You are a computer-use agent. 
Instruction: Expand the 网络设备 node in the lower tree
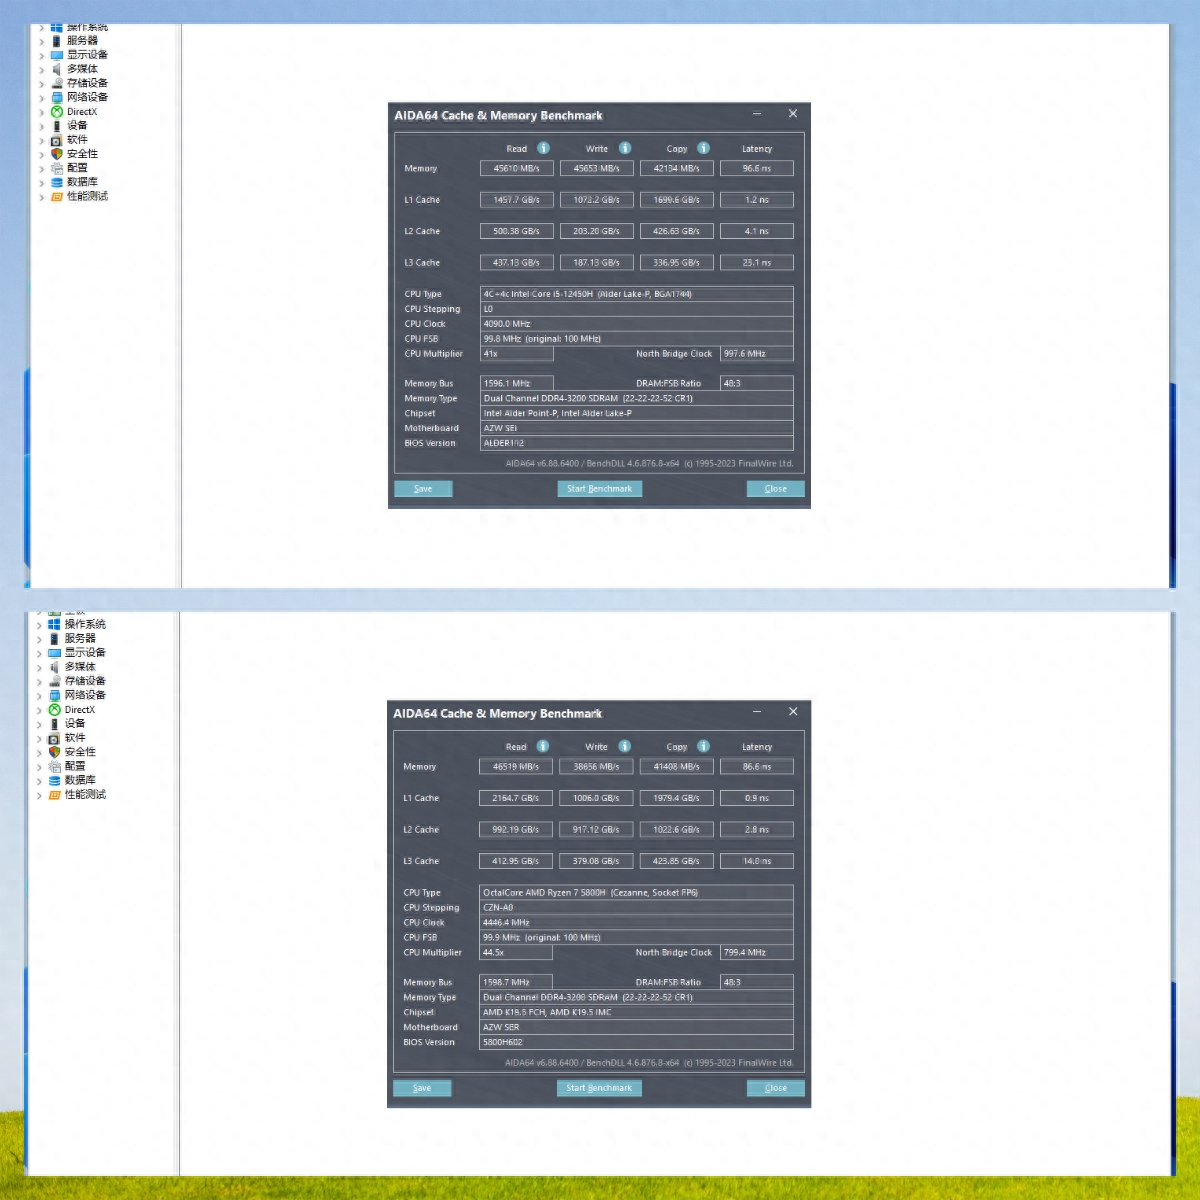(39, 696)
